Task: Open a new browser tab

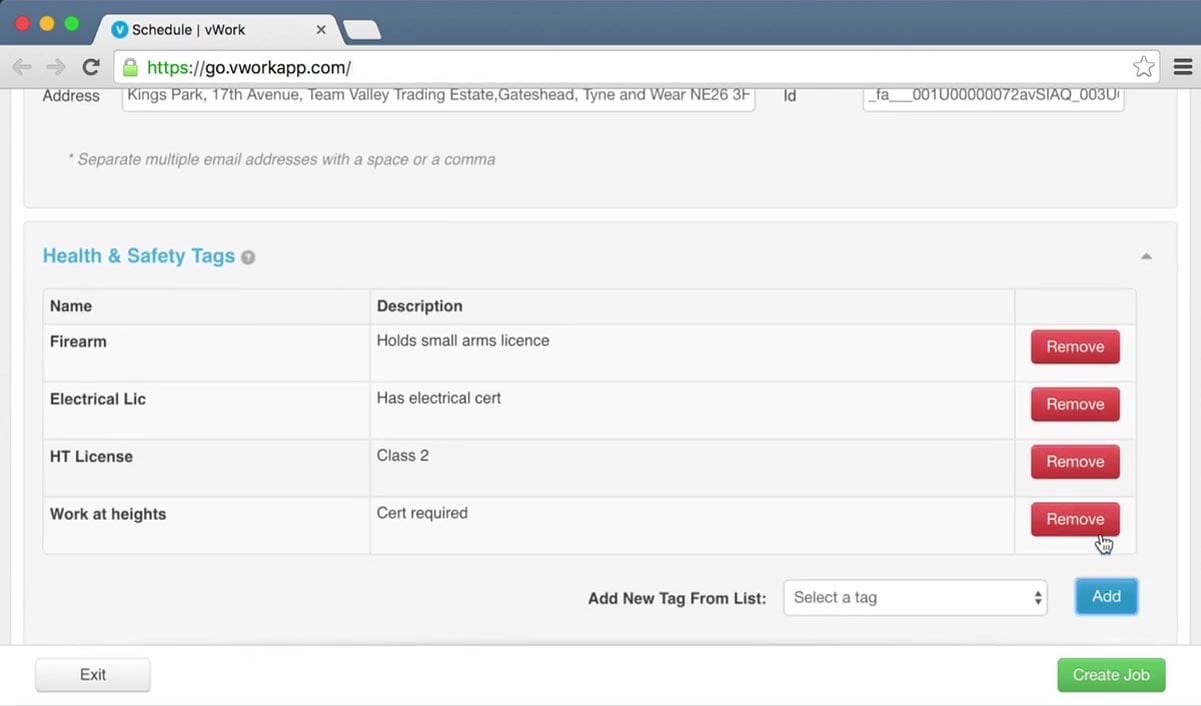Action: (362, 28)
